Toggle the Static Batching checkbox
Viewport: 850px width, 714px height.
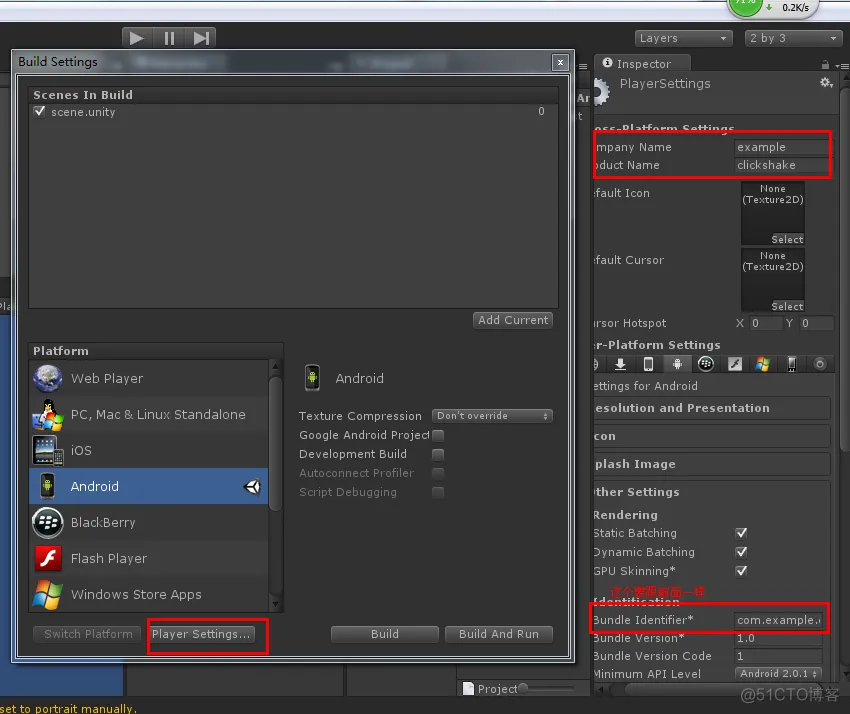click(x=741, y=533)
